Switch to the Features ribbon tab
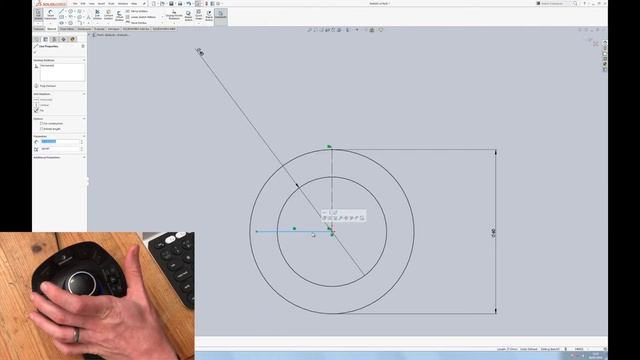This screenshot has height=360, width=640. [x=38, y=29]
